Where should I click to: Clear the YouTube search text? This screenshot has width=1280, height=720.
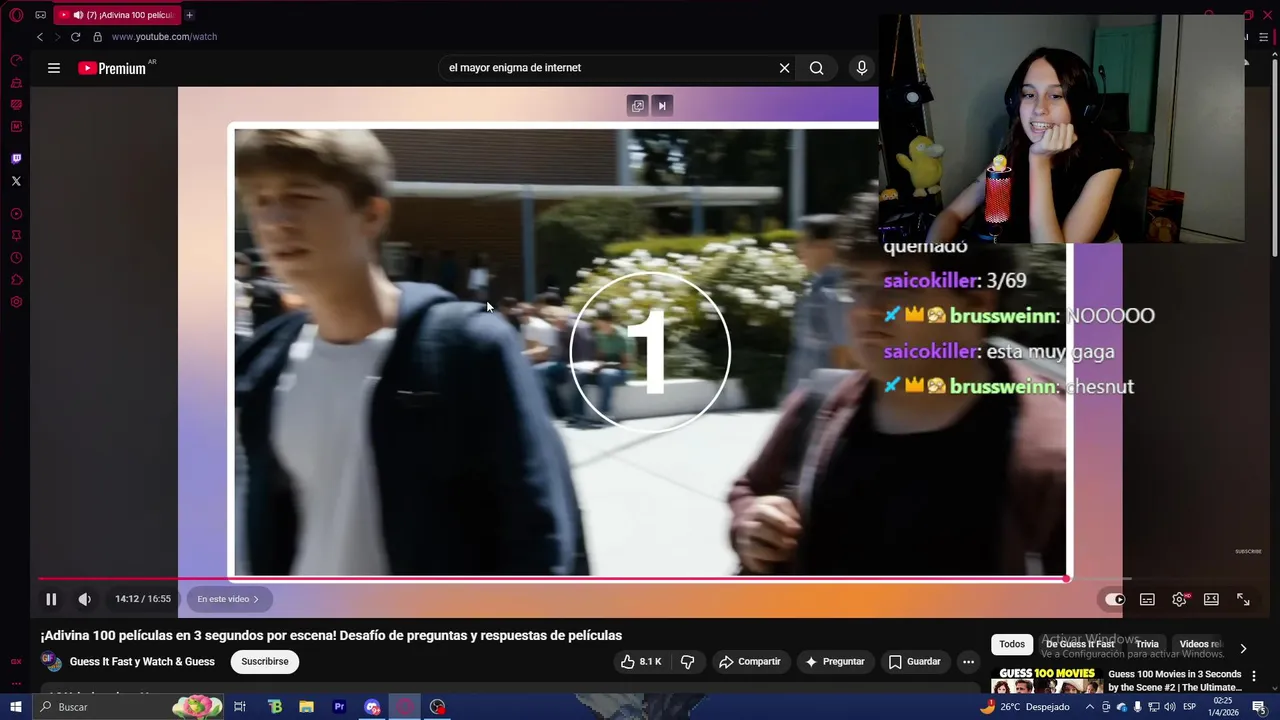tap(784, 68)
